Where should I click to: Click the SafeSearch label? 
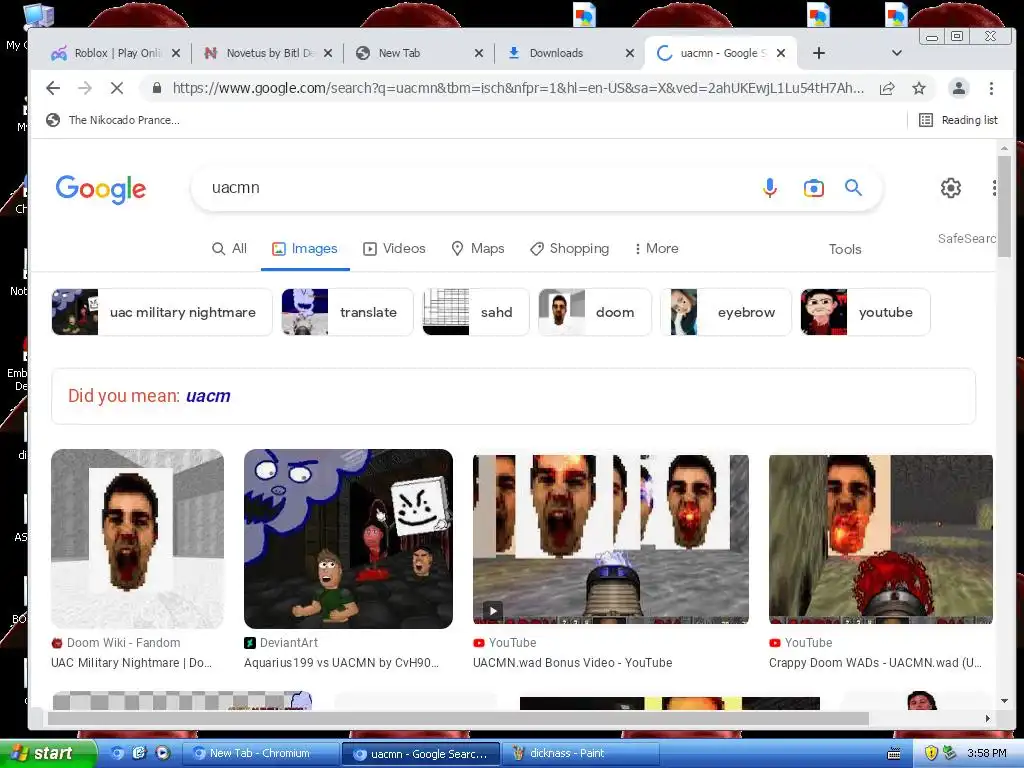point(967,239)
